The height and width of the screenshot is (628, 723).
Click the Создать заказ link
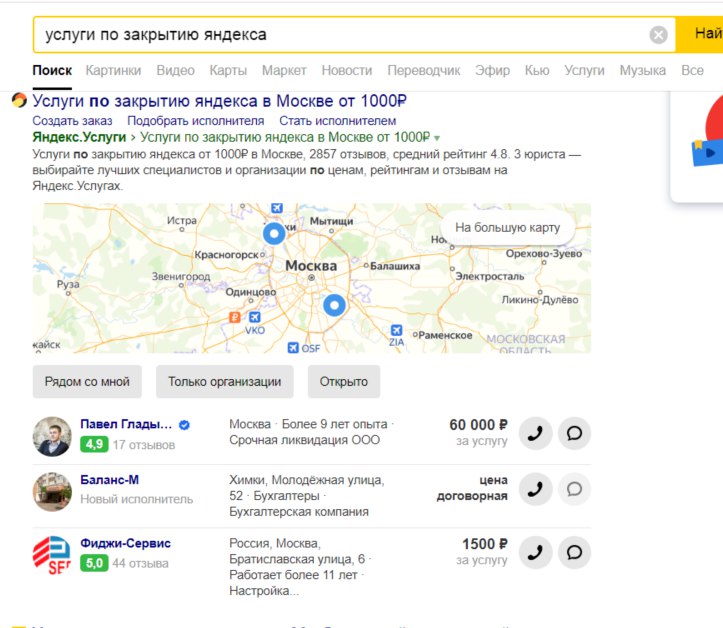[72, 121]
